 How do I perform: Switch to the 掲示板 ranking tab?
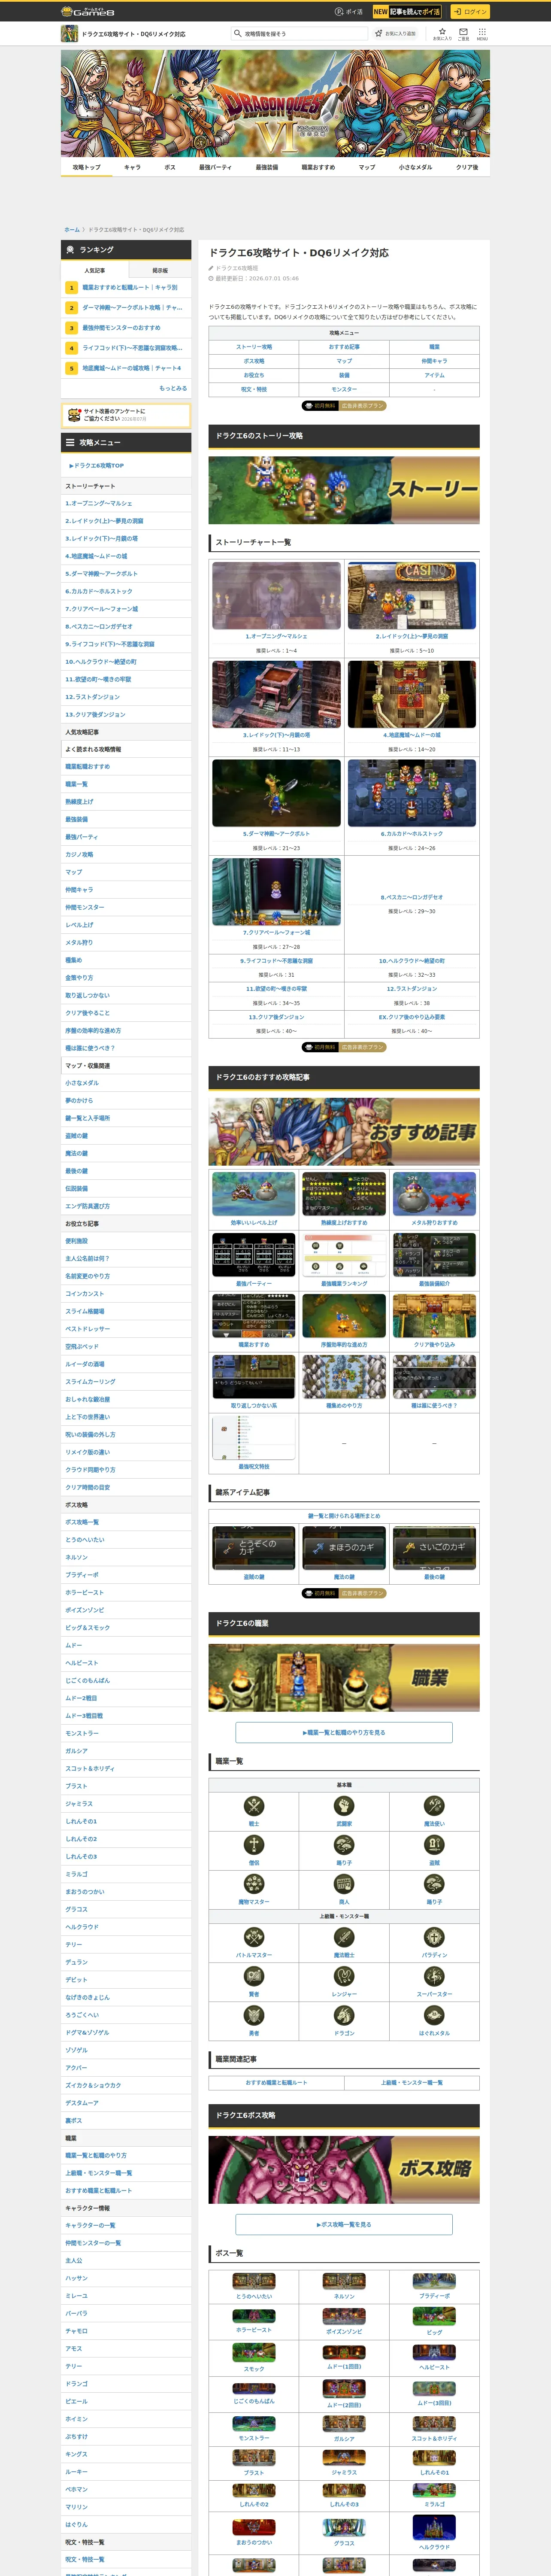coord(160,270)
